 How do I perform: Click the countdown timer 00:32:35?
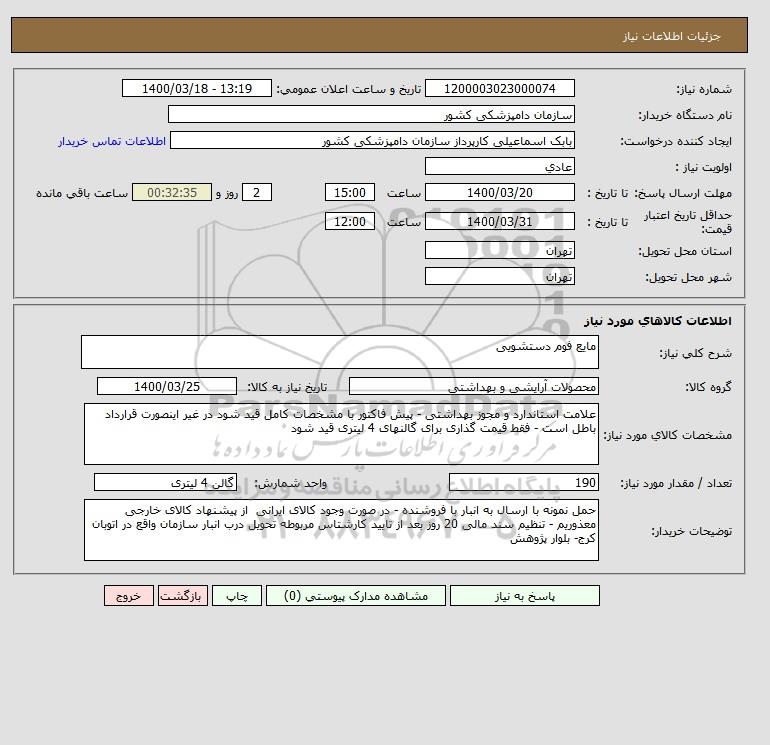[172, 193]
